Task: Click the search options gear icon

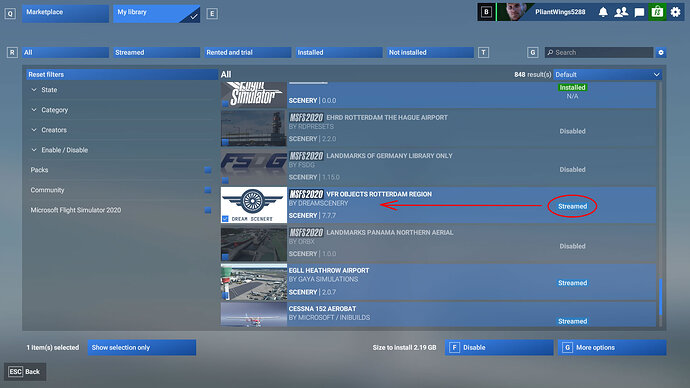Action: (x=661, y=52)
